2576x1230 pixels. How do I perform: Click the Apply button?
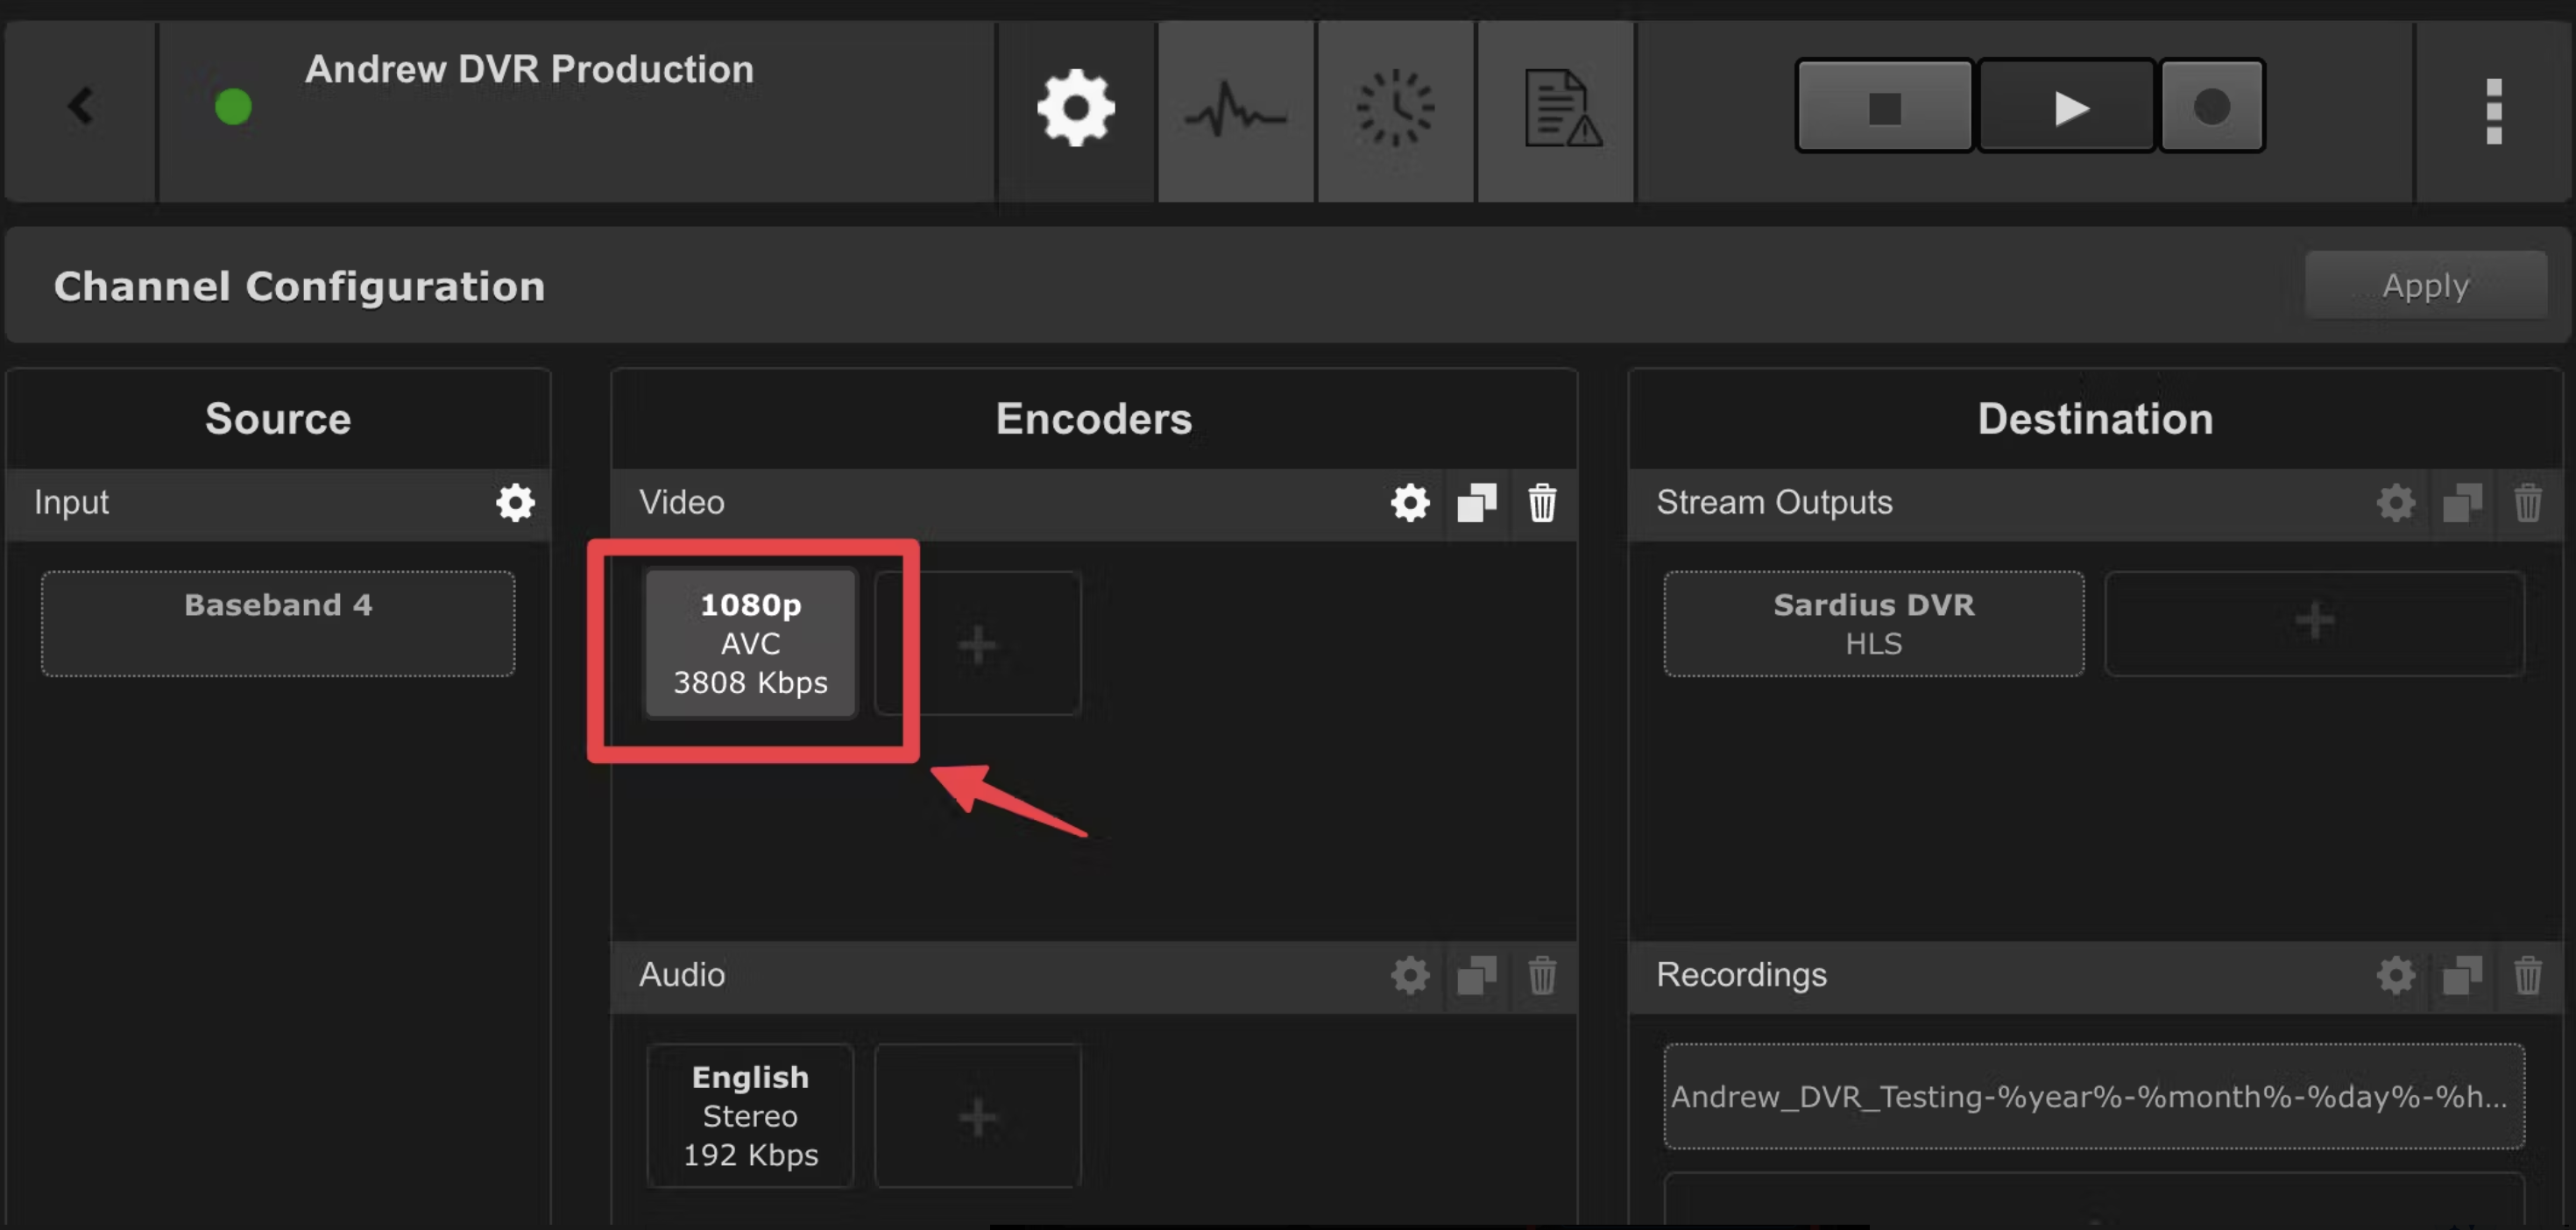2426,286
